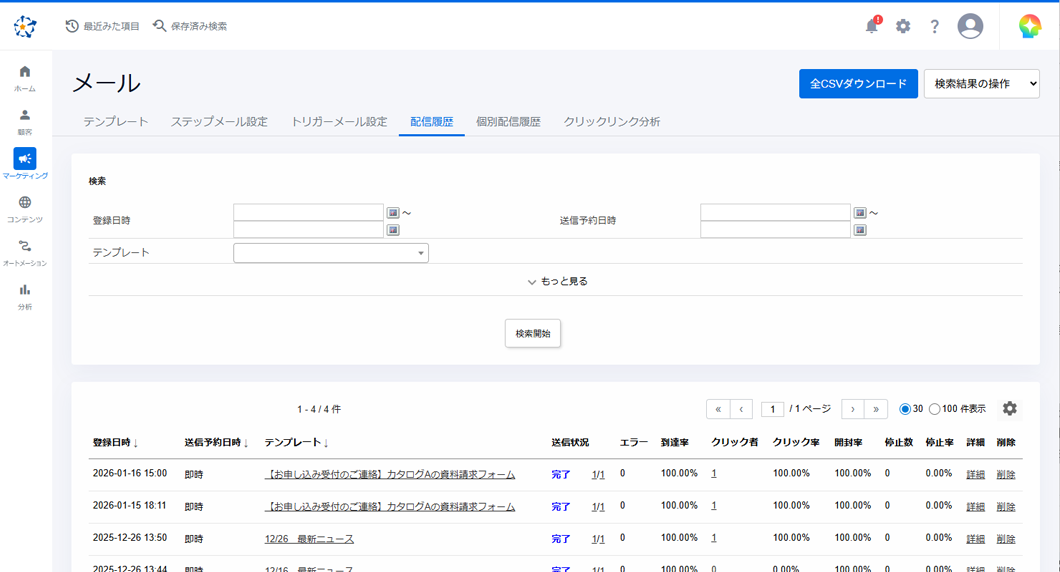Switch to 個別配信履歴 tab

508,122
